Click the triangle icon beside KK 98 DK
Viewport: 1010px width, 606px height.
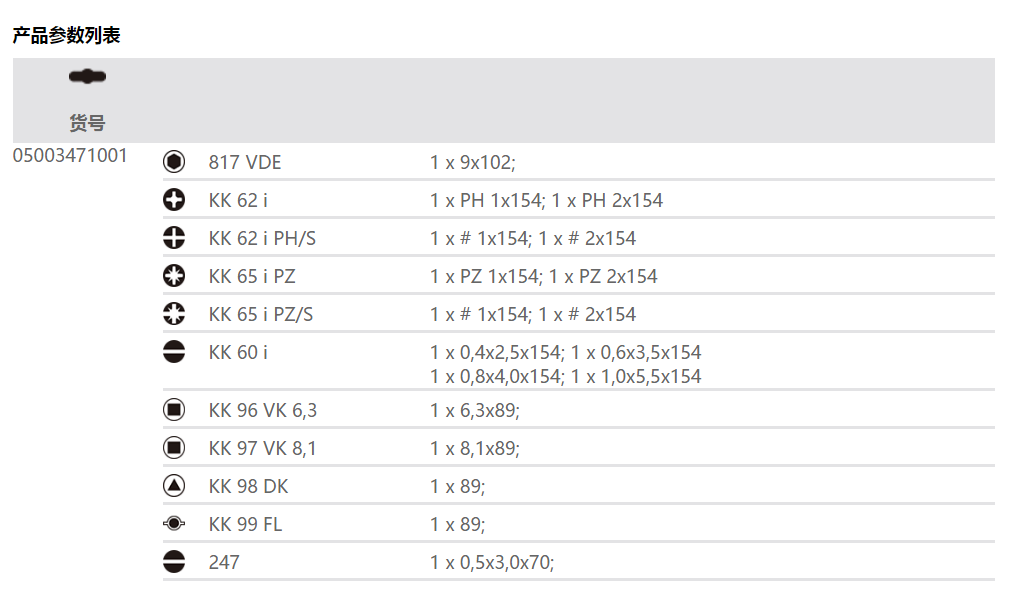click(x=174, y=486)
